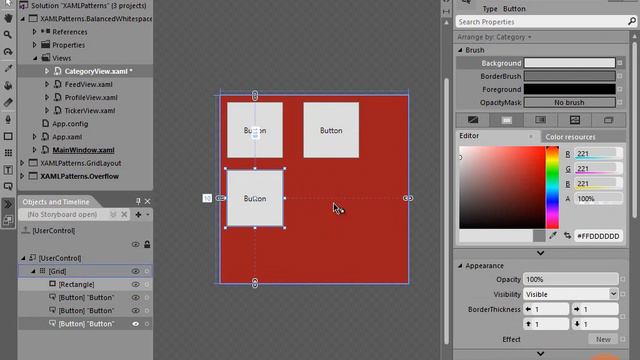Viewport: 640px width, 360px height.
Task: Expand the References node
Action: coord(34,31)
